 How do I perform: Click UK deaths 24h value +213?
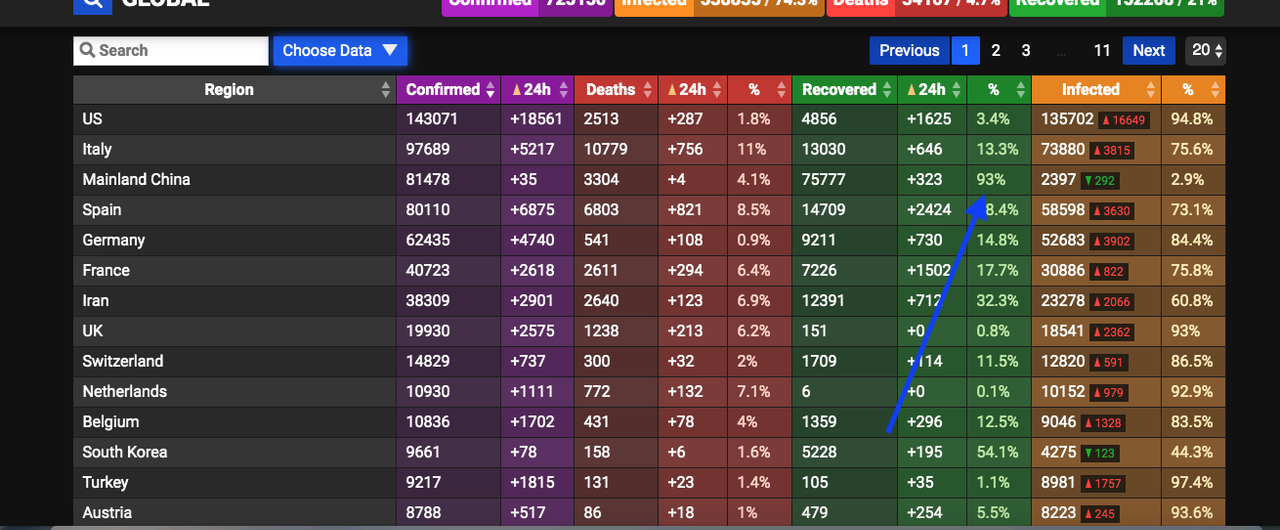click(685, 331)
